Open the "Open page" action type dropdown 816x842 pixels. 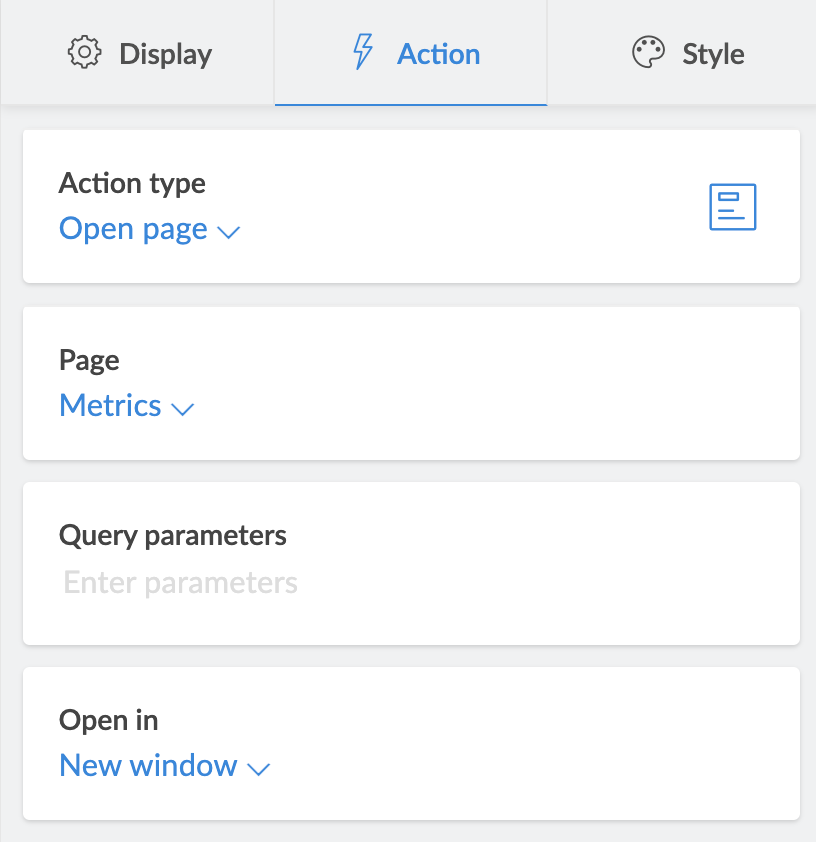pyautogui.click(x=133, y=229)
